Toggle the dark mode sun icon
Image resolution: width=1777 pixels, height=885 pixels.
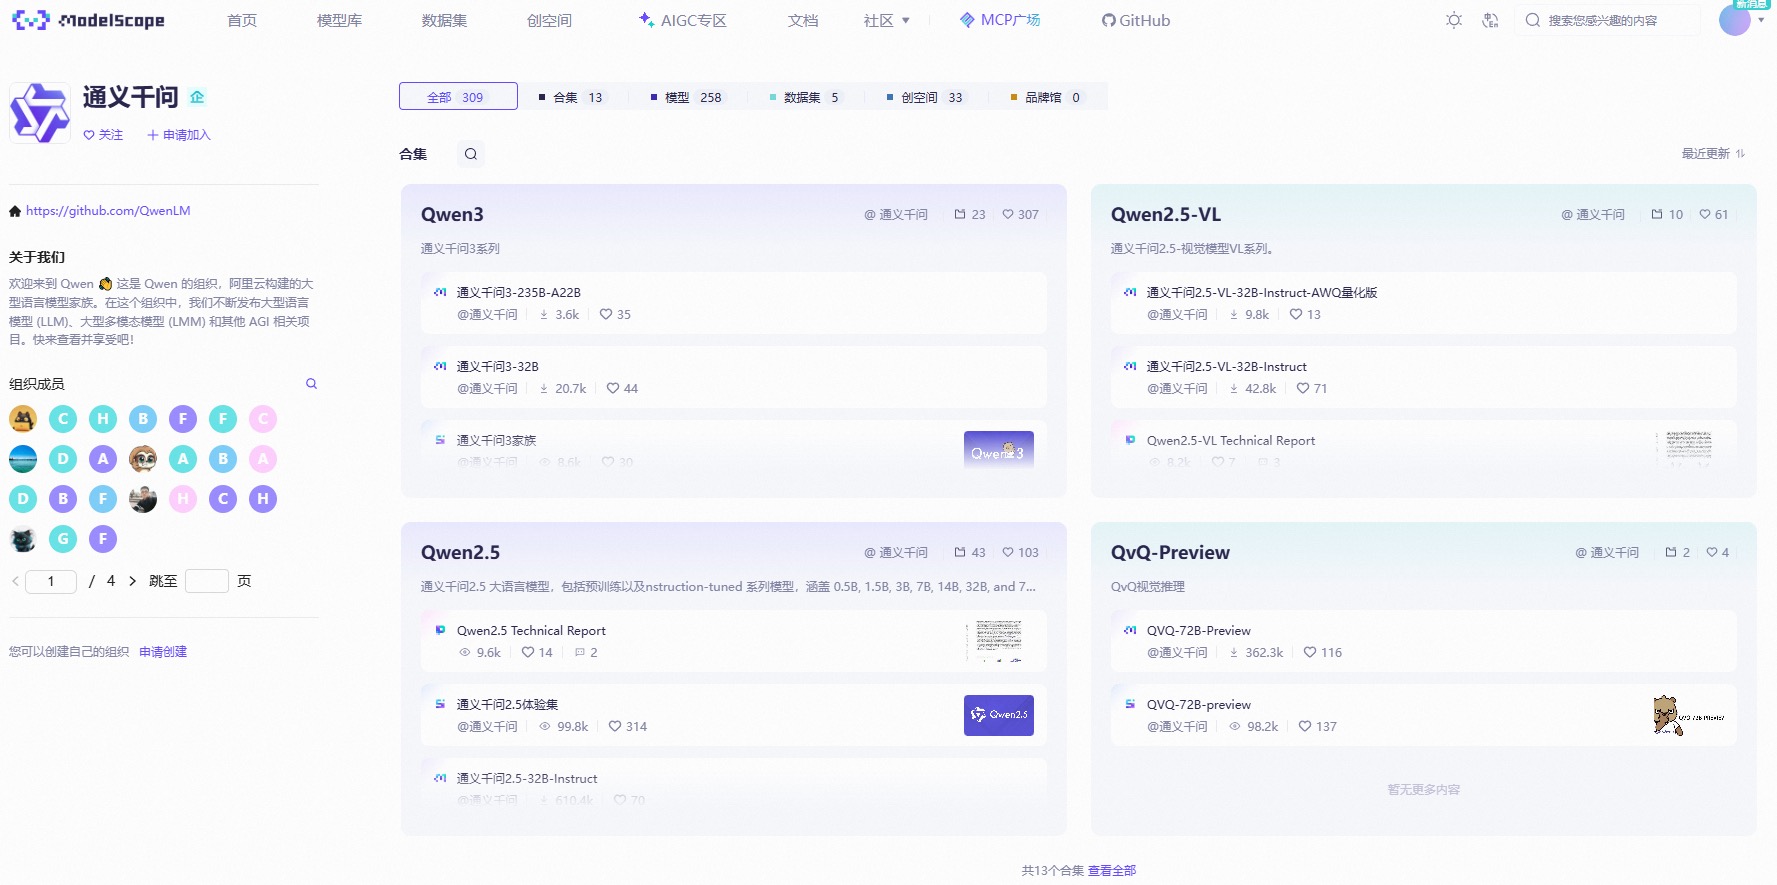pos(1454,20)
